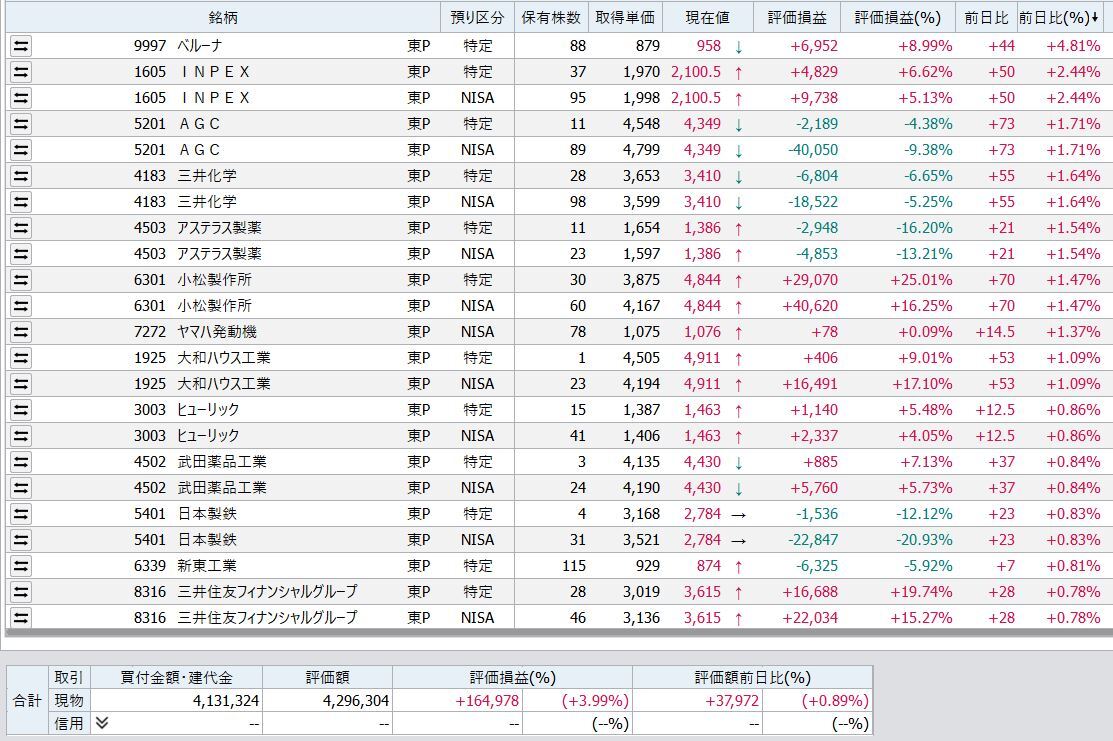Click the acquisition price 929
This screenshot has height=741, width=1113.
[x=647, y=566]
